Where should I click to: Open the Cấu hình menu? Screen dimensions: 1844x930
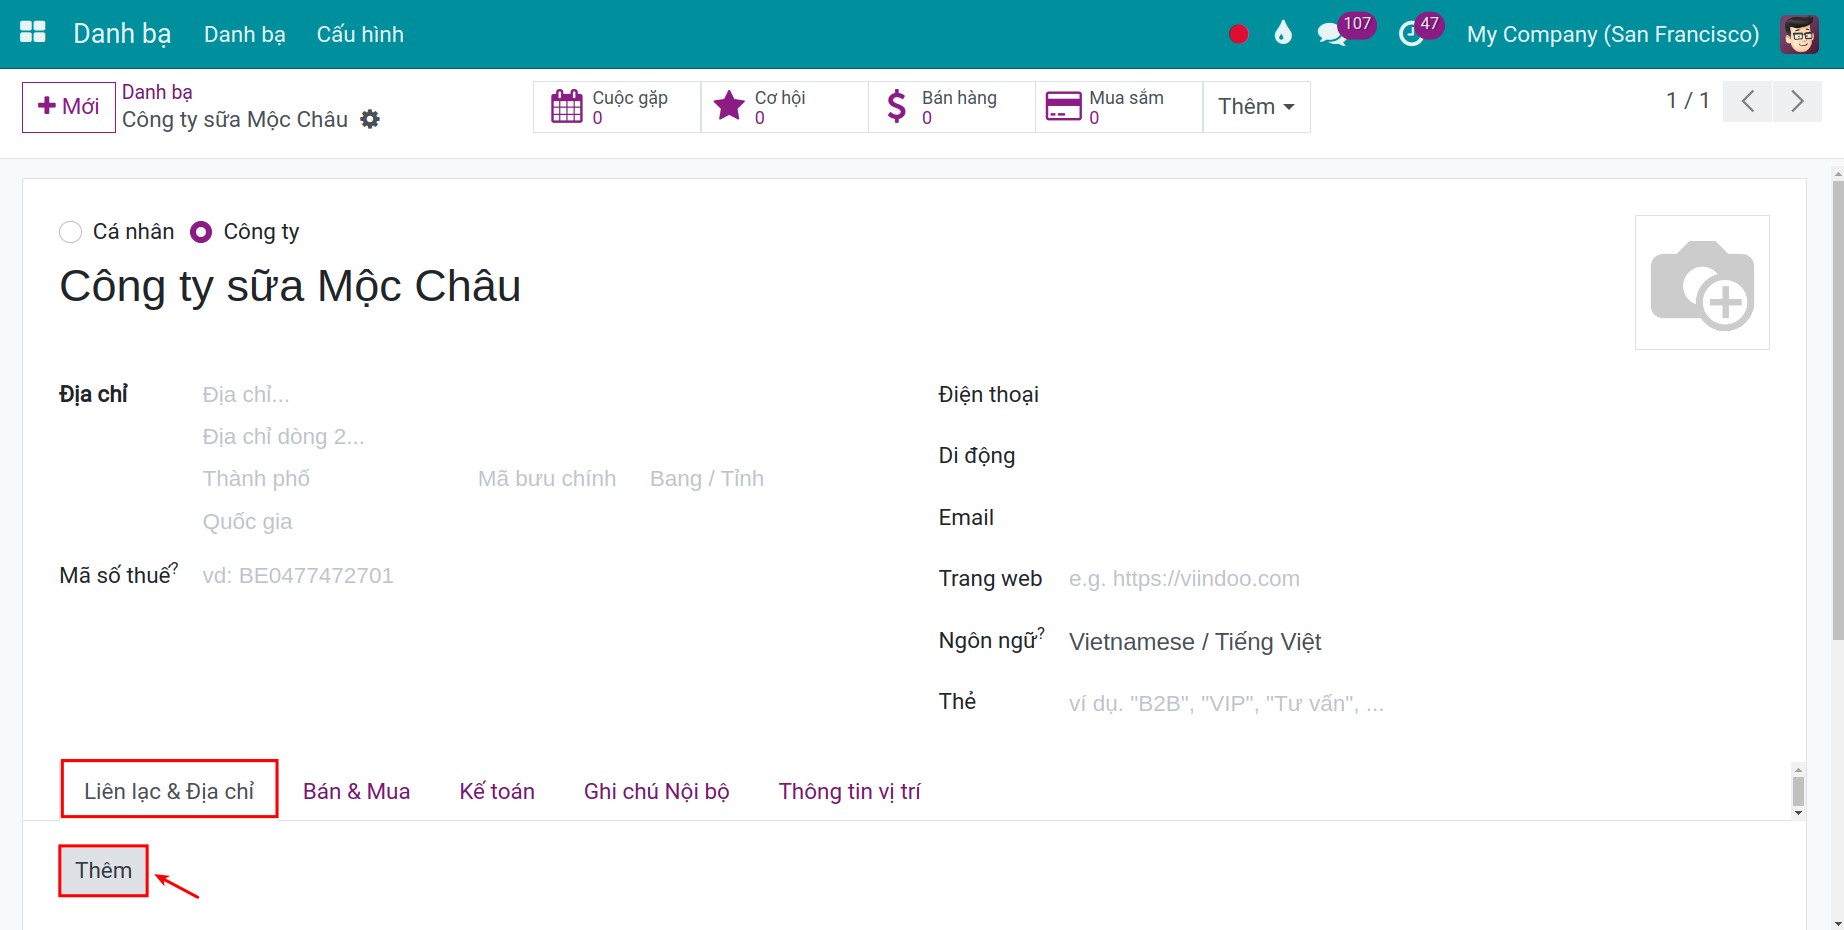(x=360, y=34)
